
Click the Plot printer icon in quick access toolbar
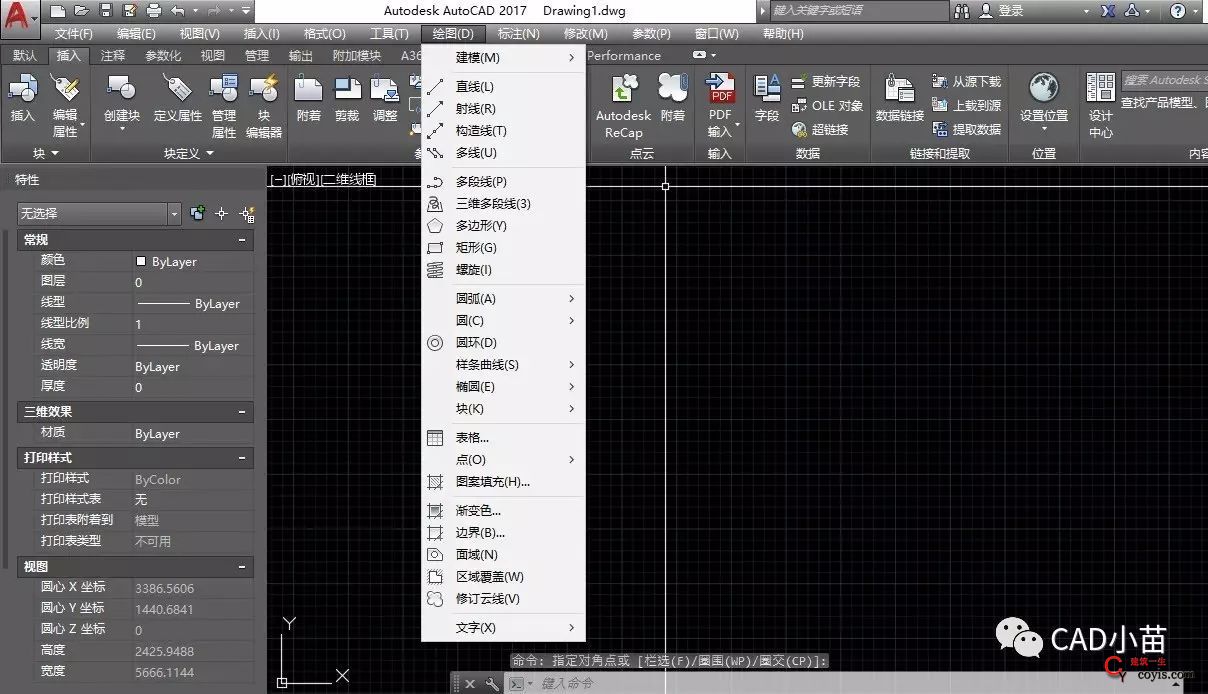[153, 11]
